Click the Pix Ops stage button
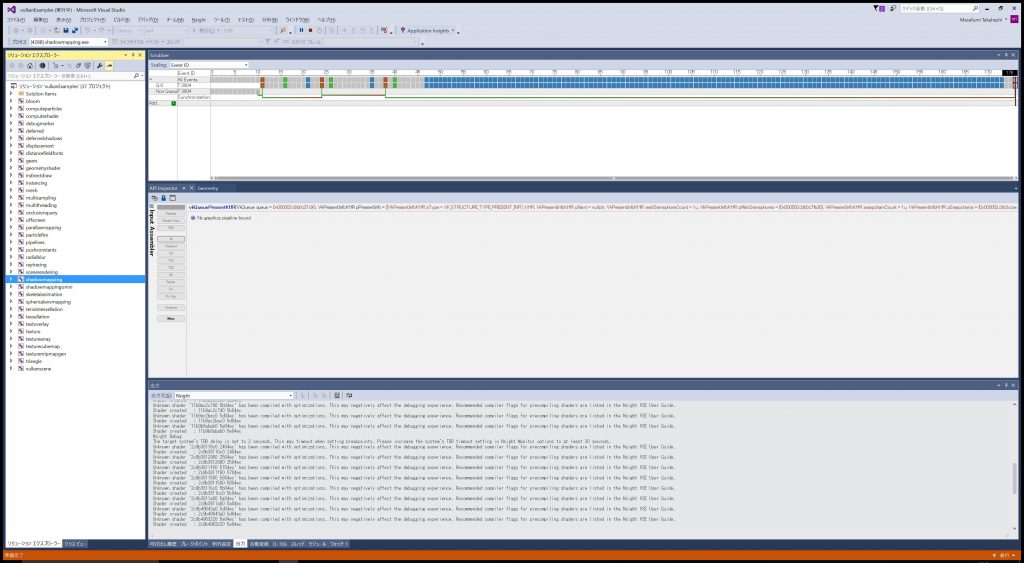 (171, 297)
